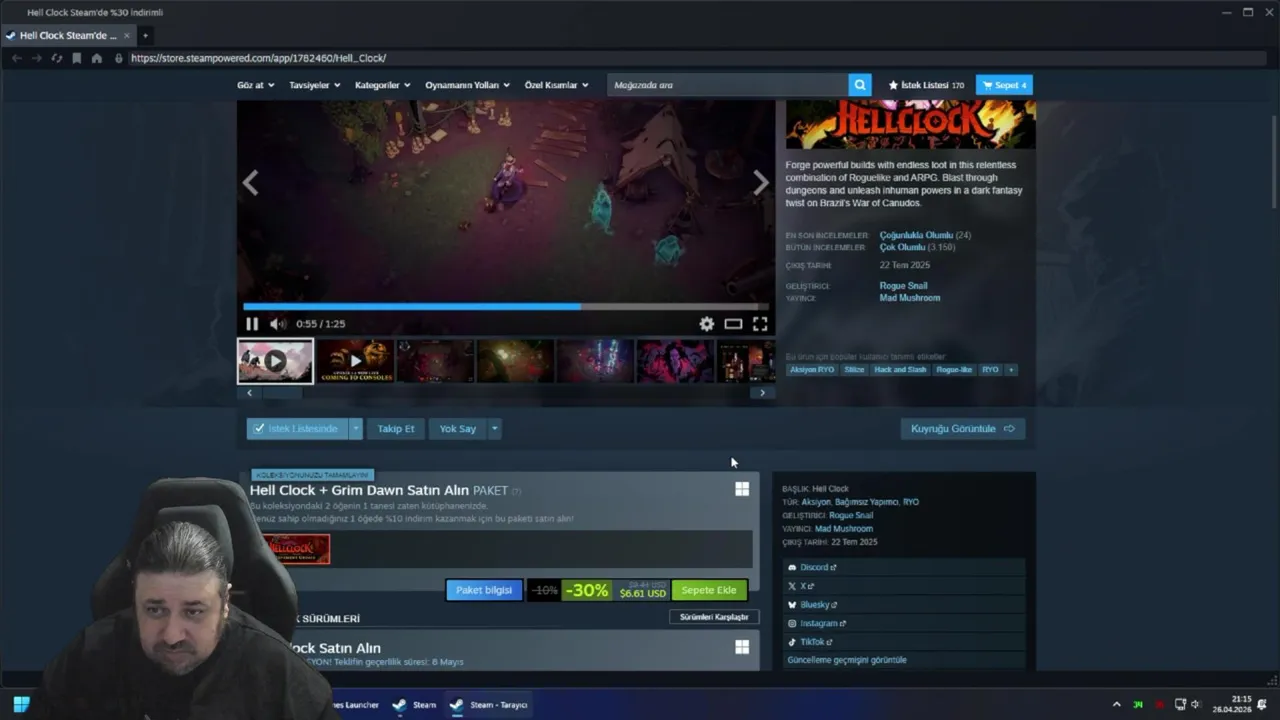Select the third media thumbnail
This screenshot has height=720, width=1280.
[435, 361]
